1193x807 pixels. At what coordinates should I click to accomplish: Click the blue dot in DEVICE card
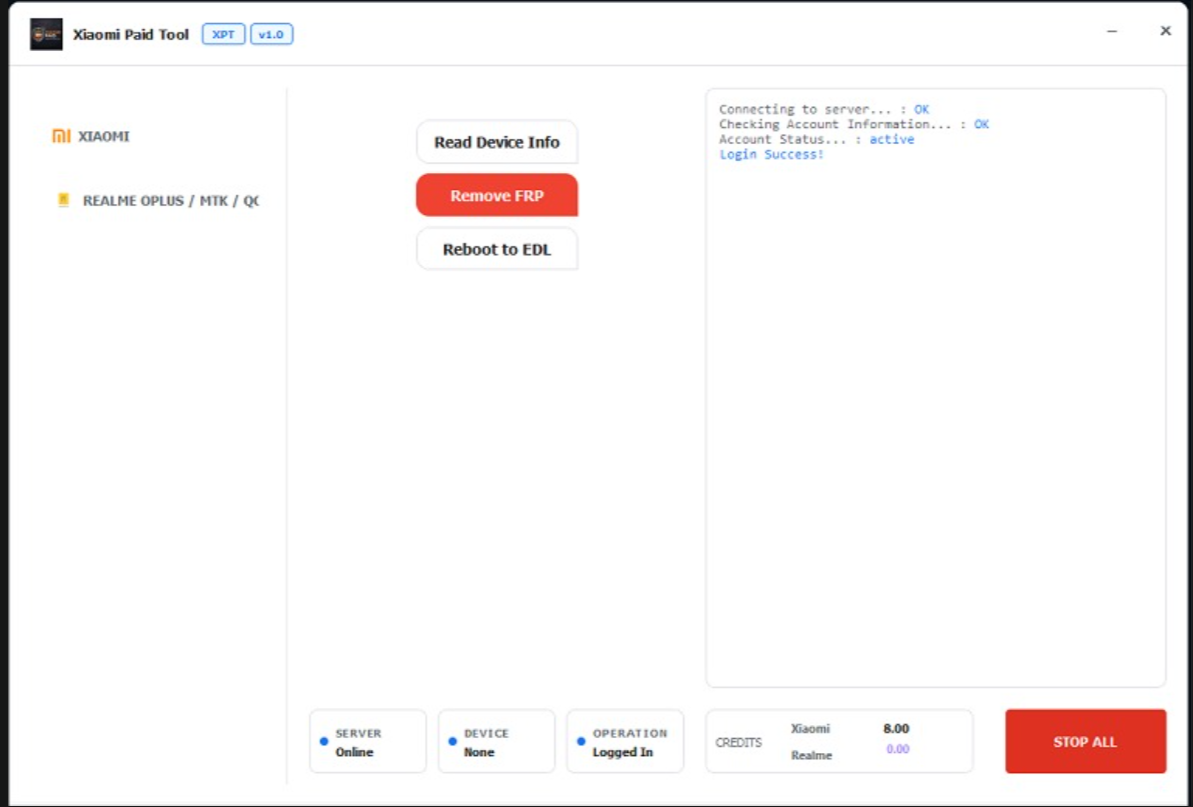pos(453,742)
